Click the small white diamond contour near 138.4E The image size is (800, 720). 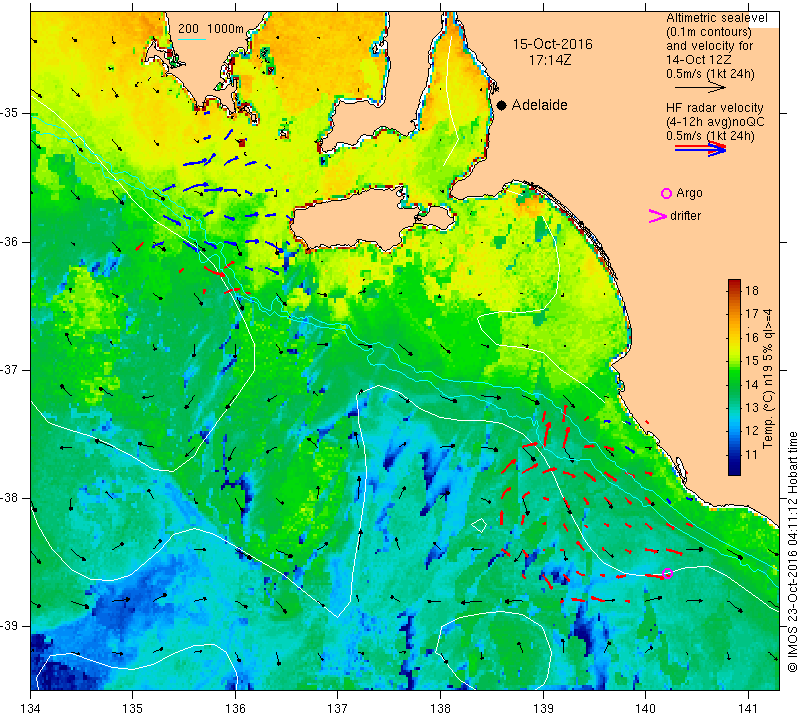[479, 525]
